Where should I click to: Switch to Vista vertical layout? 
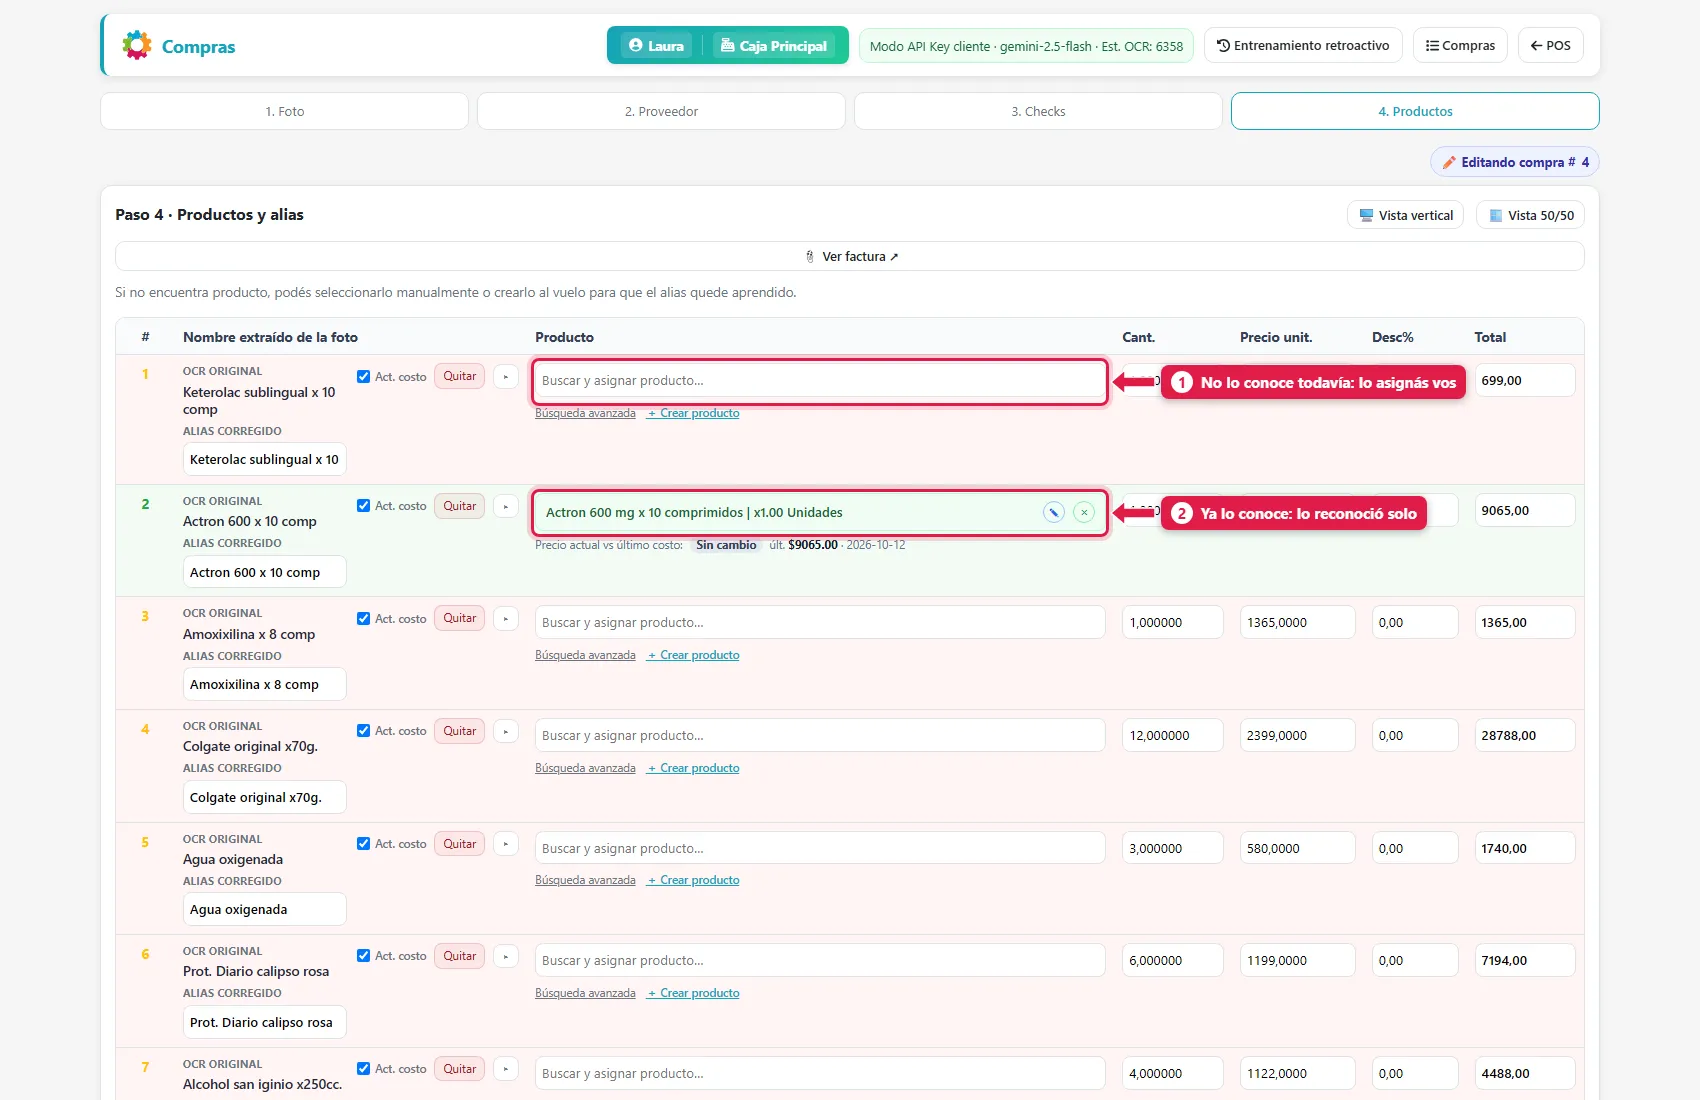tap(1406, 215)
